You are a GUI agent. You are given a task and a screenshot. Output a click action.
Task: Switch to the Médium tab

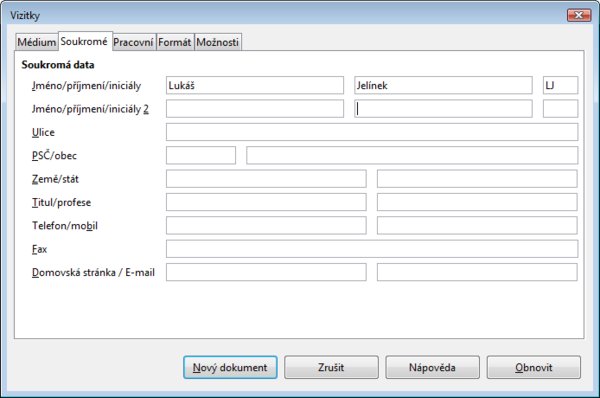[x=37, y=42]
